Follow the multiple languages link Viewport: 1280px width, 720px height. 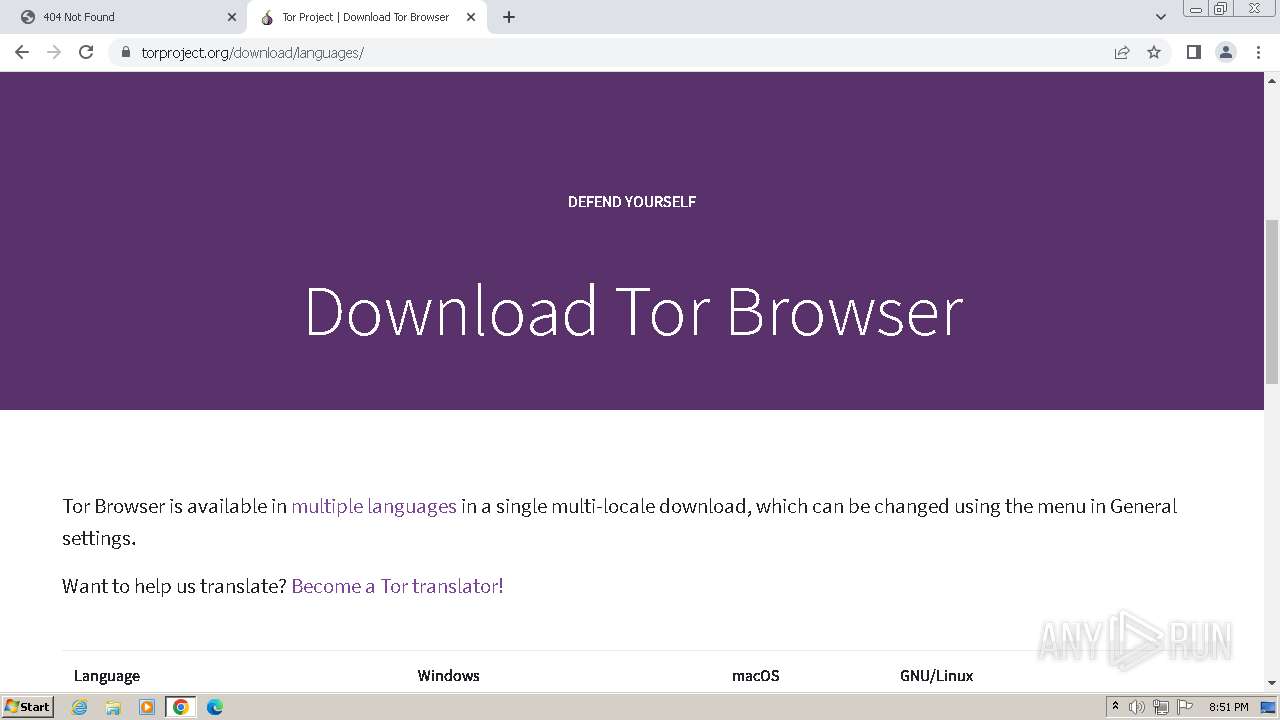coord(374,506)
